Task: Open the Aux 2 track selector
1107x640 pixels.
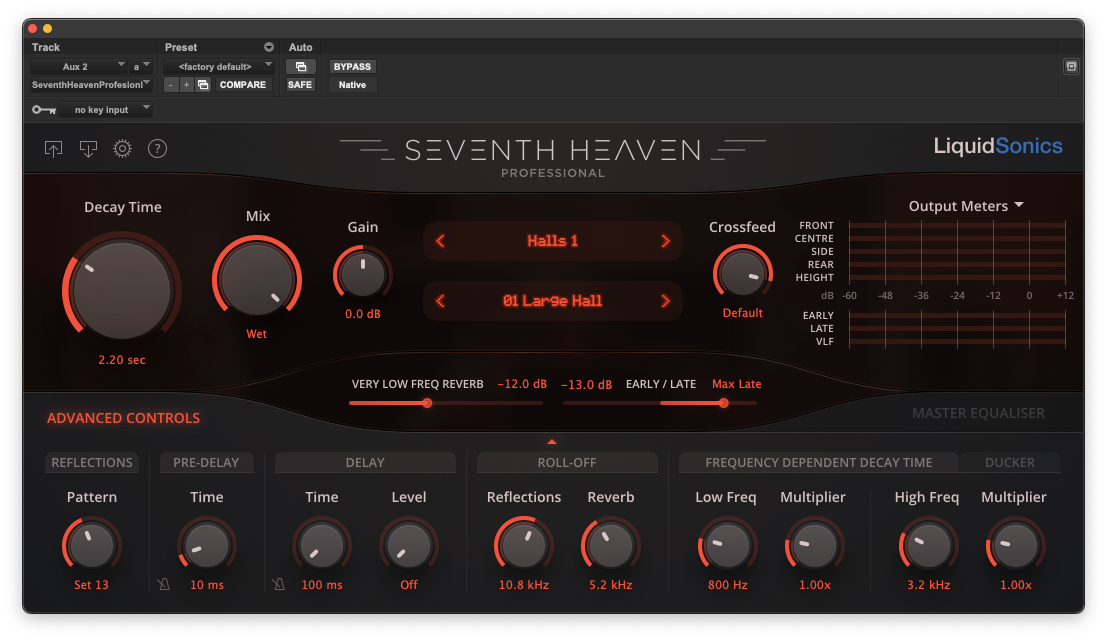Action: (78, 66)
